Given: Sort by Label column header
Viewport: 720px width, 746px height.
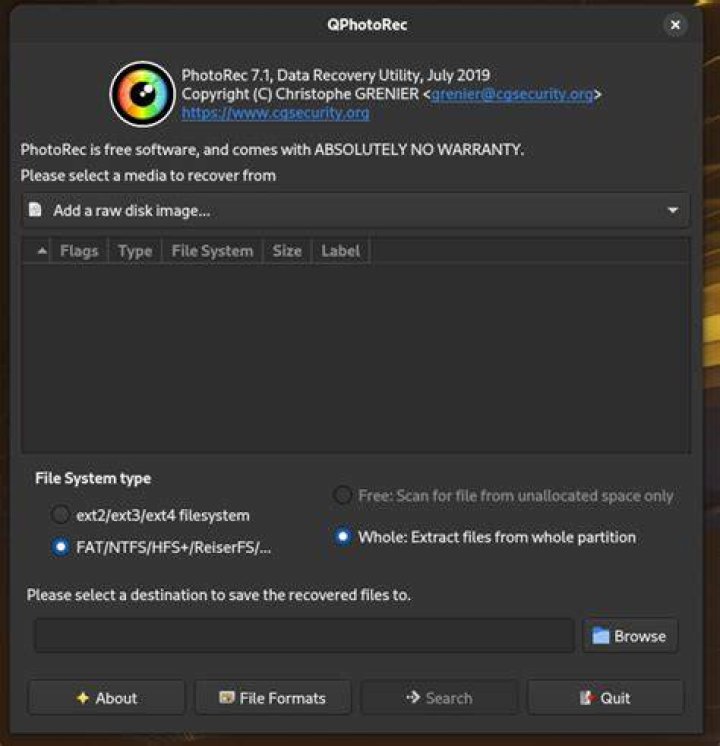Looking at the screenshot, I should click(340, 251).
